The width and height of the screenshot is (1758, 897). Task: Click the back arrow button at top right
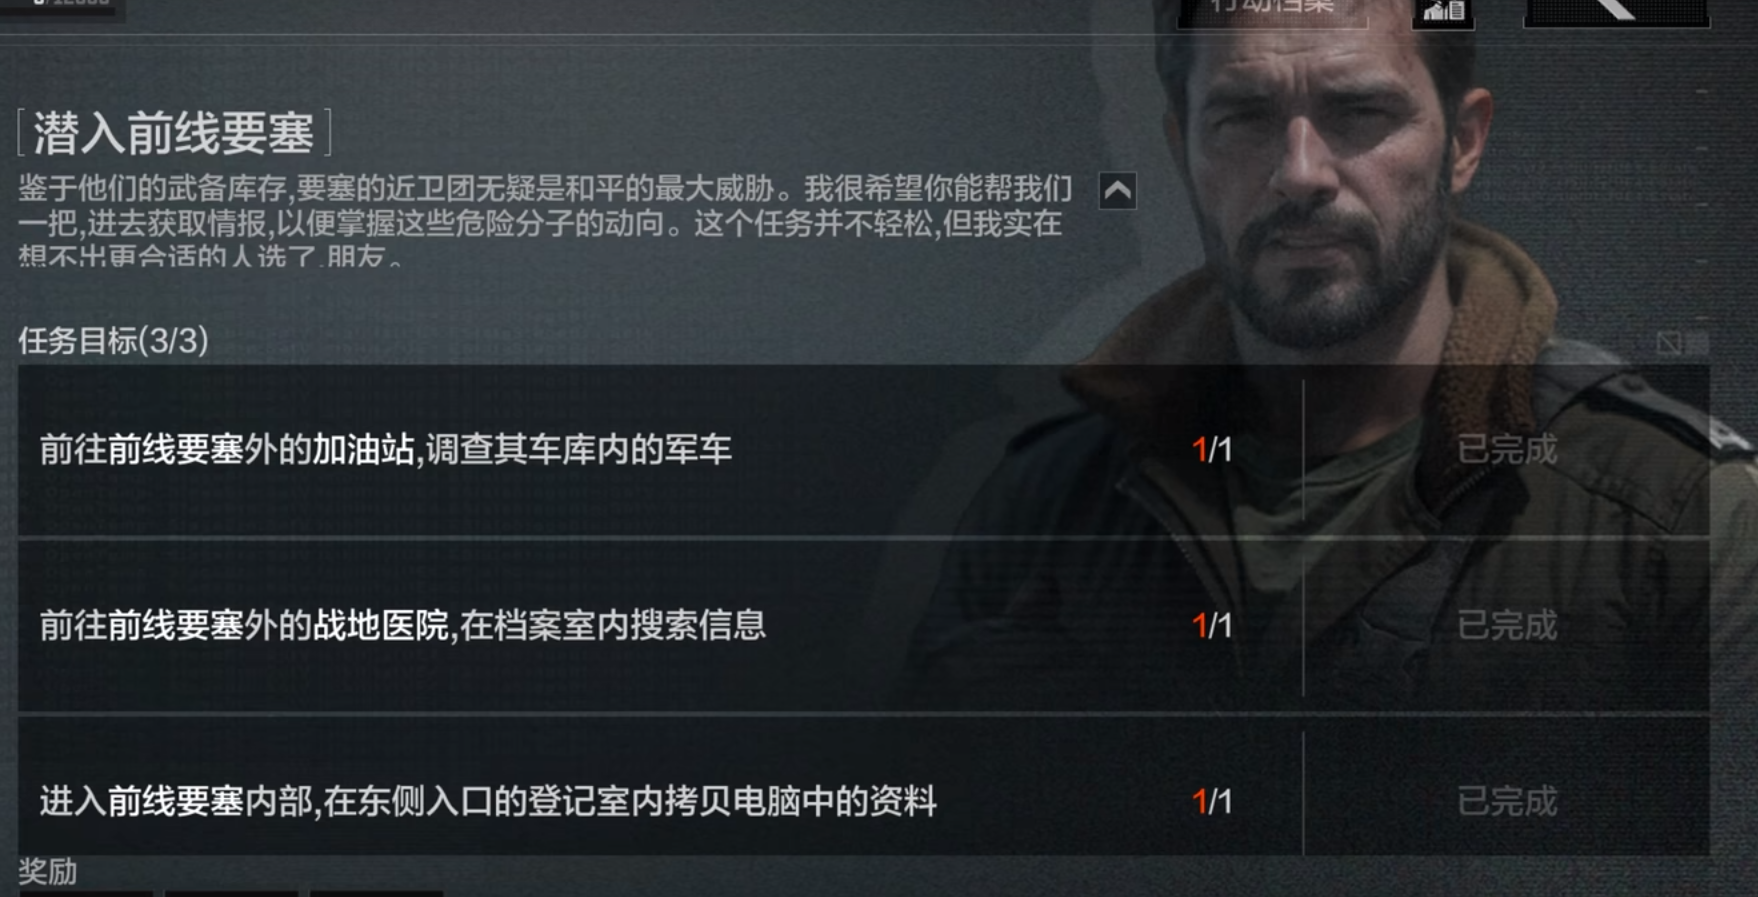pos(1615,12)
